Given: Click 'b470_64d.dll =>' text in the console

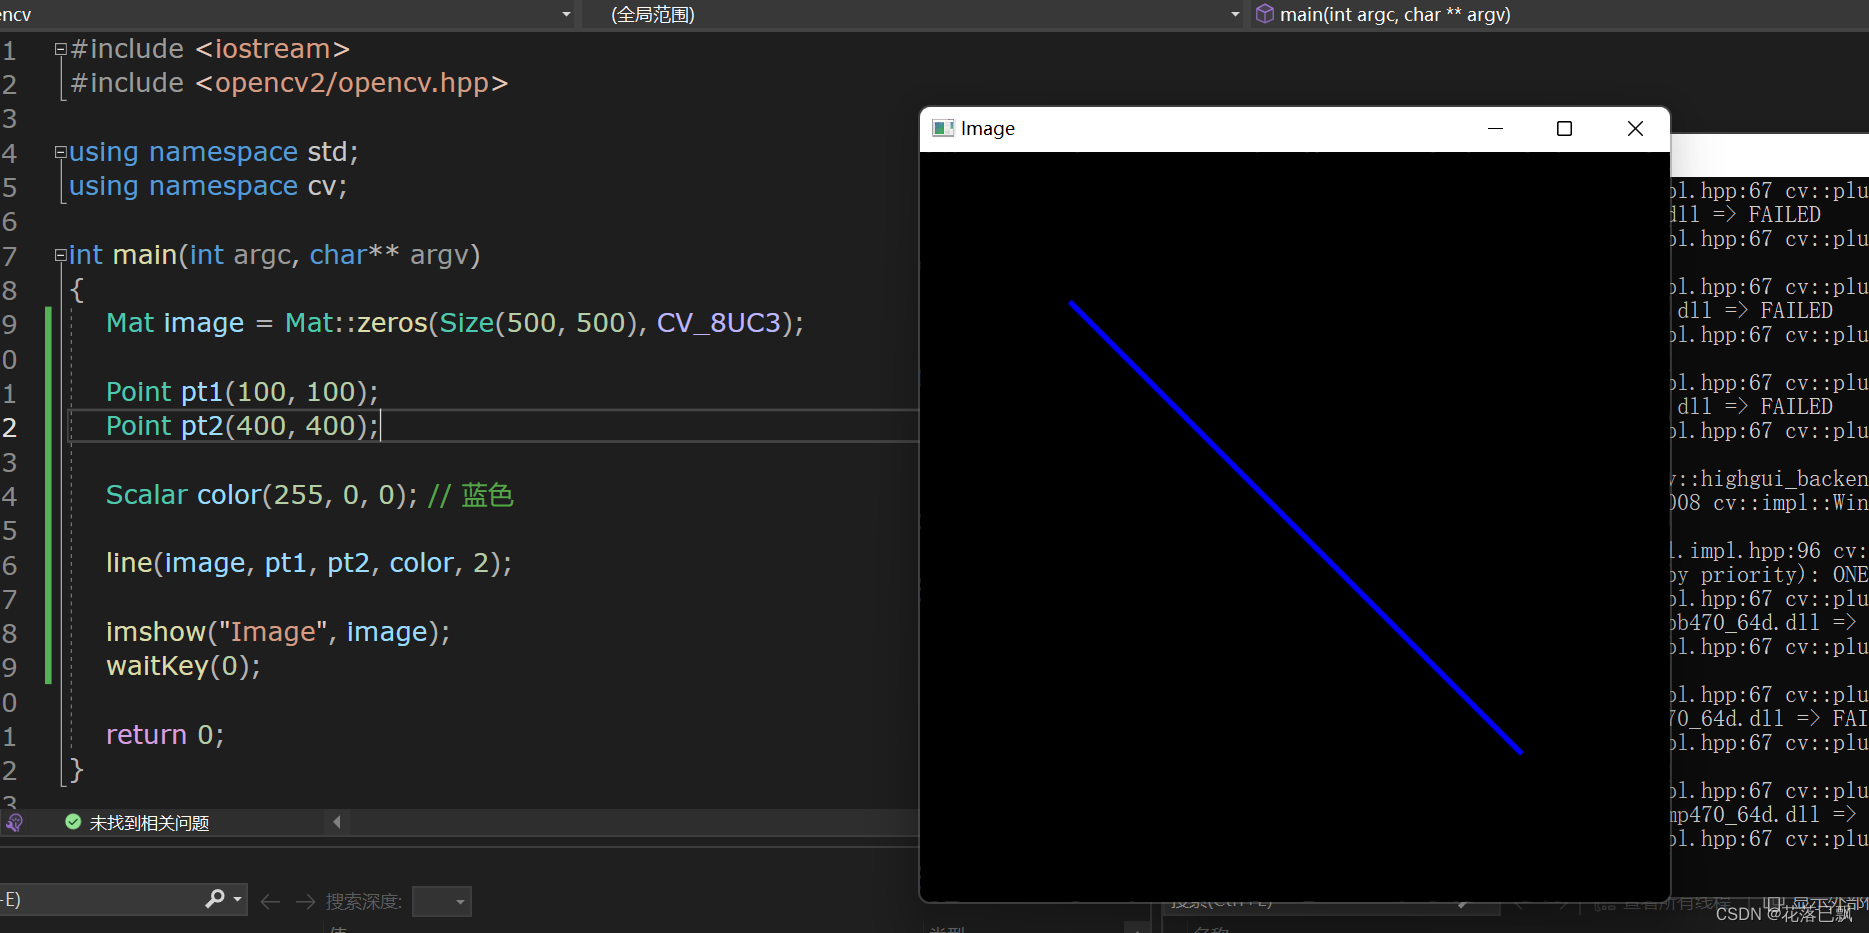Looking at the screenshot, I should coord(1764,623).
